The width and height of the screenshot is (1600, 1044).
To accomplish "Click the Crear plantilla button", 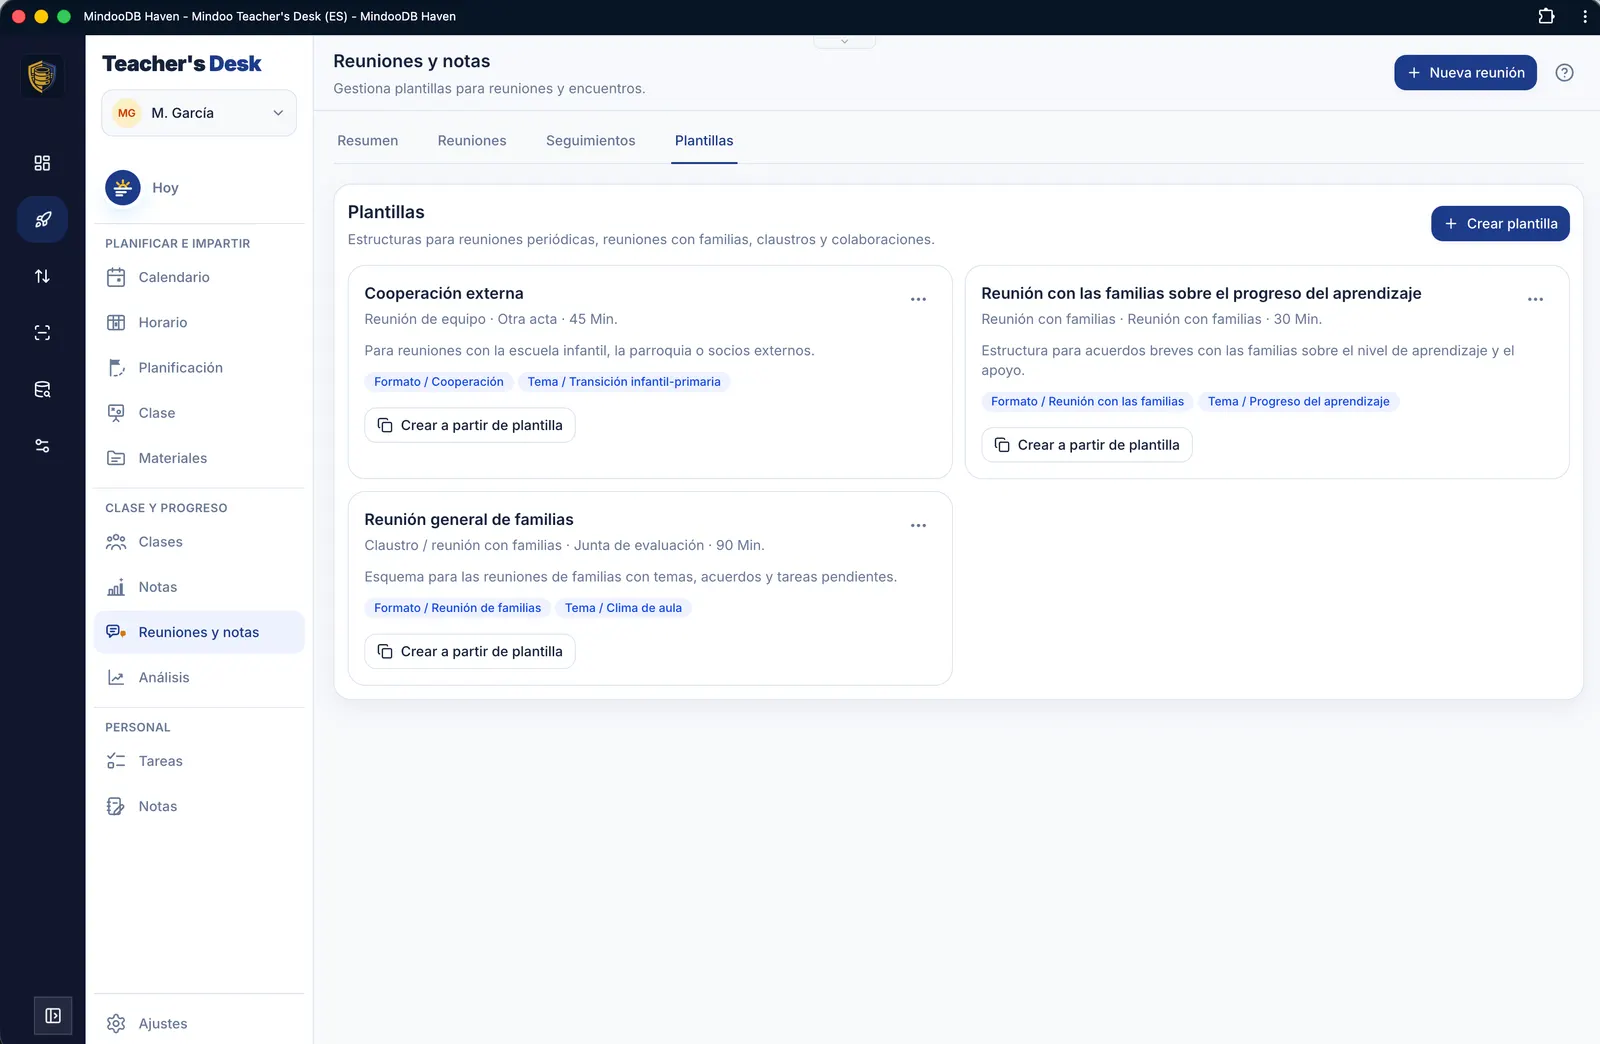I will tap(1500, 224).
